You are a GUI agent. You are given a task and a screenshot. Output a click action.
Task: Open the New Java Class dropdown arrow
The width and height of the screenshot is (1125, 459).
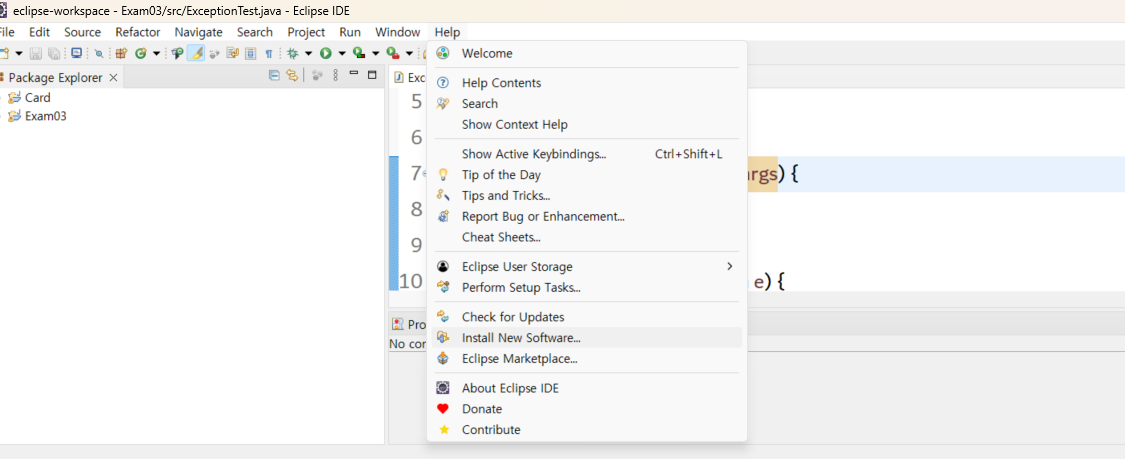[156, 53]
